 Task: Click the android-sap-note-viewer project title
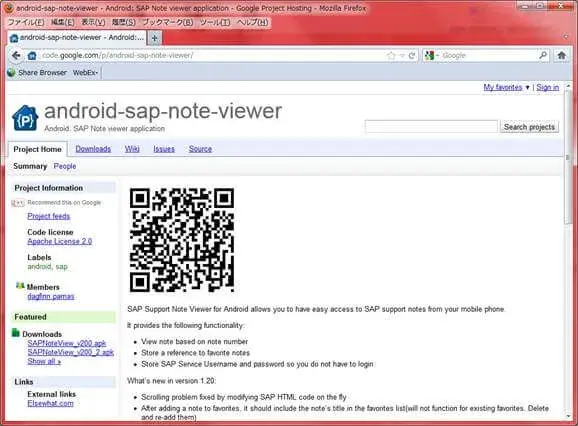tap(163, 111)
